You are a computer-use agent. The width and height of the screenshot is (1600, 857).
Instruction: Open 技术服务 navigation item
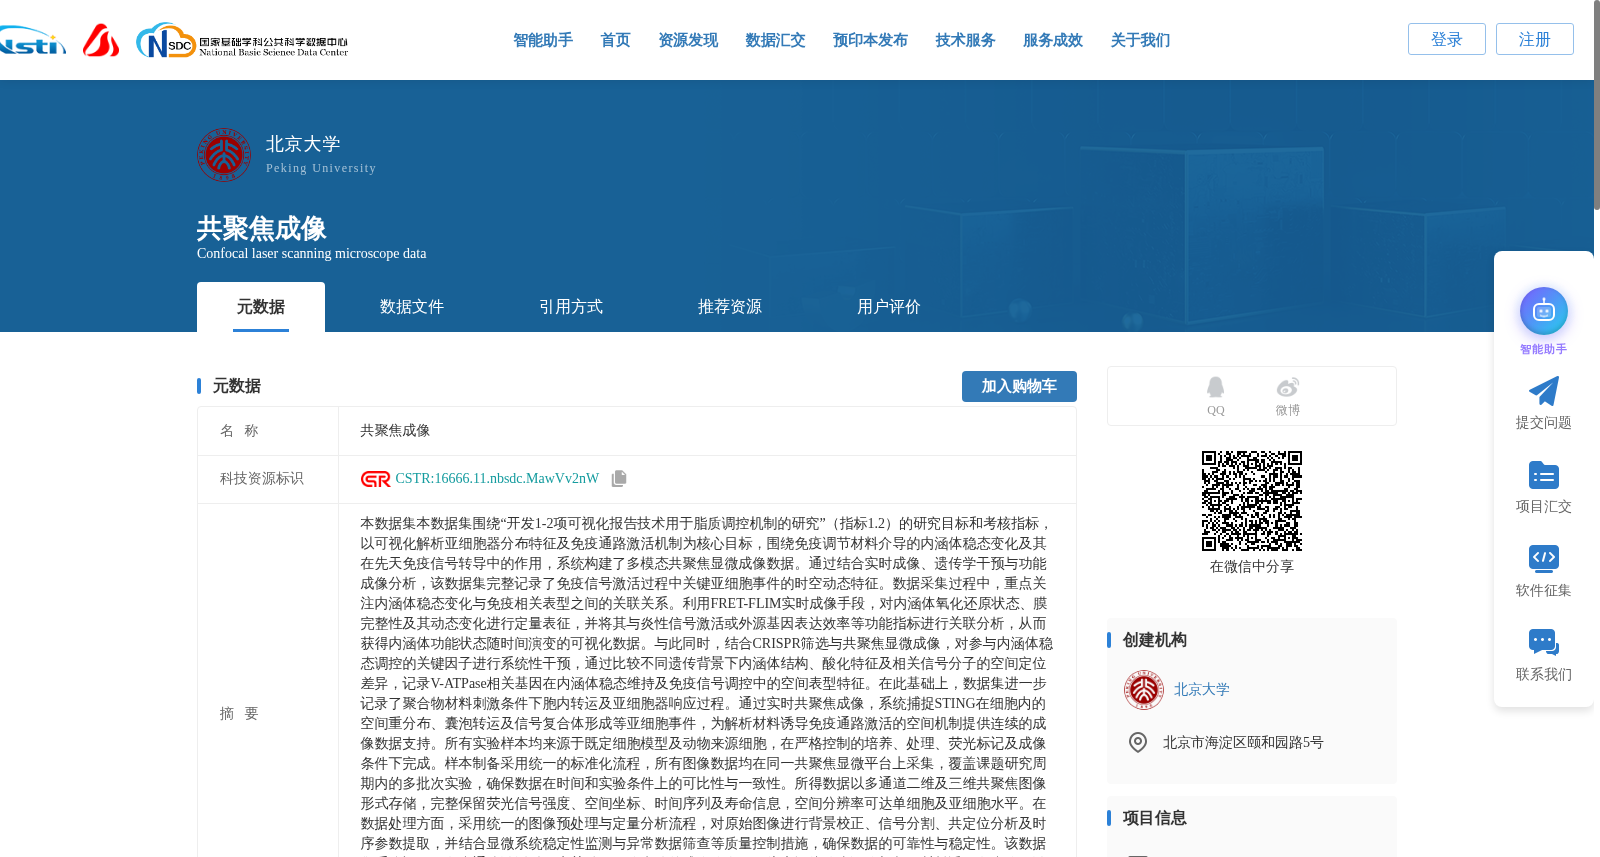point(965,40)
